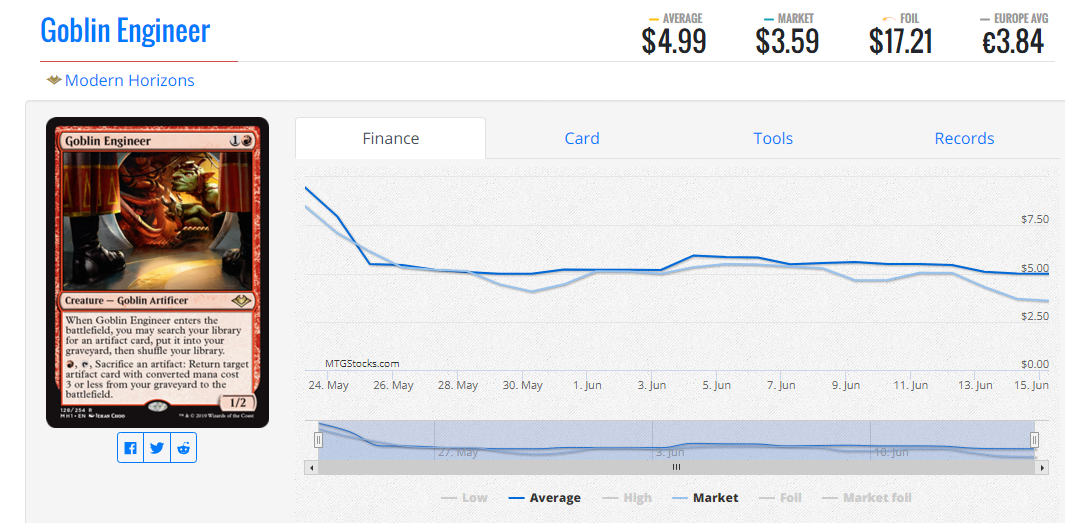The image size is (1065, 523).
Task: Share card via Twitter bird icon
Action: 157,448
